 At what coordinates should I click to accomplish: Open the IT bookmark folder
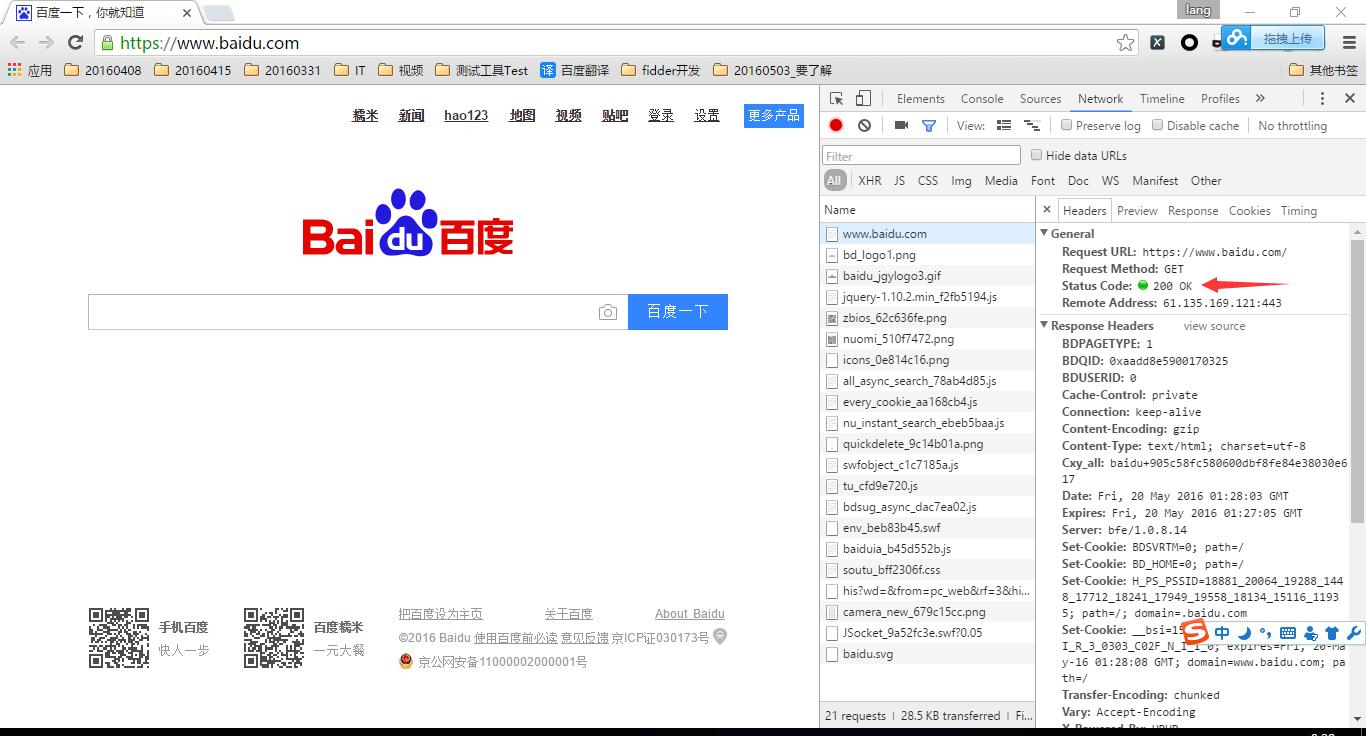pyautogui.click(x=350, y=70)
